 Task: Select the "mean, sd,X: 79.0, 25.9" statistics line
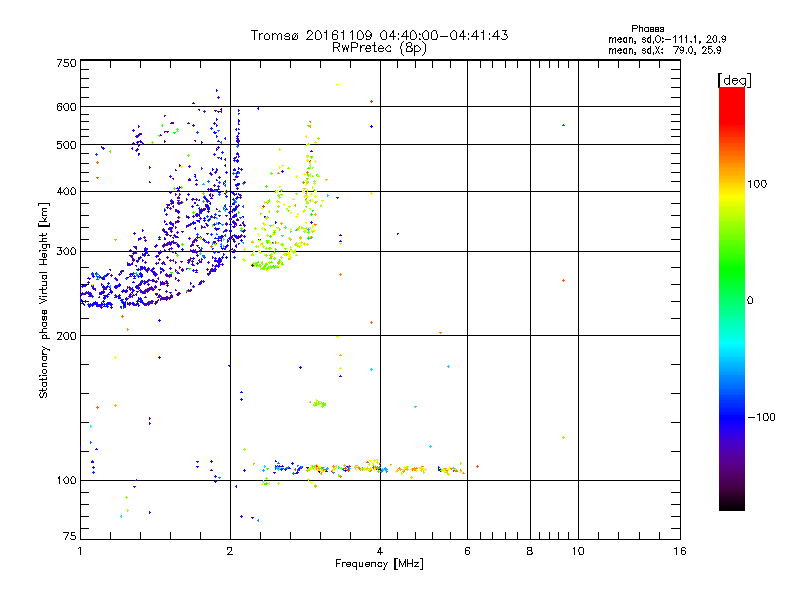click(664, 51)
